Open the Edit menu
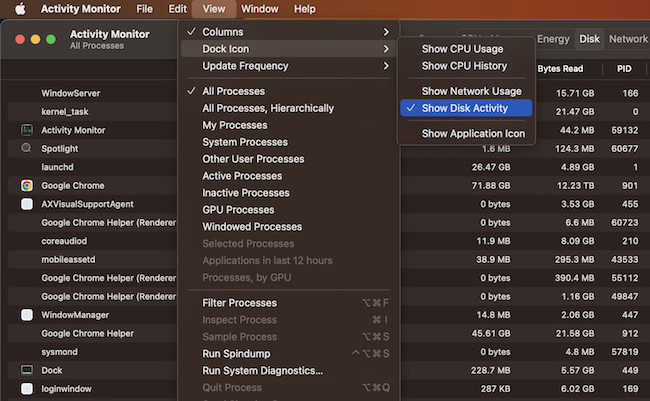 [177, 9]
